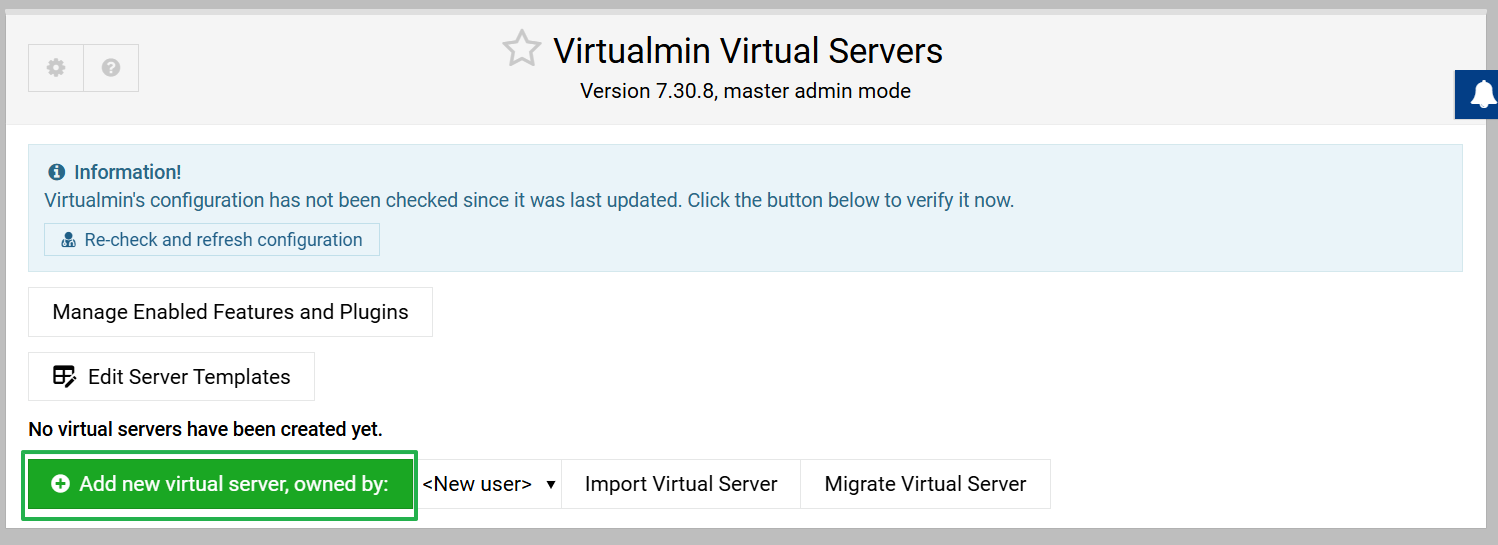Open the help question mark icon
Image resolution: width=1498 pixels, height=545 pixels.
tap(111, 68)
